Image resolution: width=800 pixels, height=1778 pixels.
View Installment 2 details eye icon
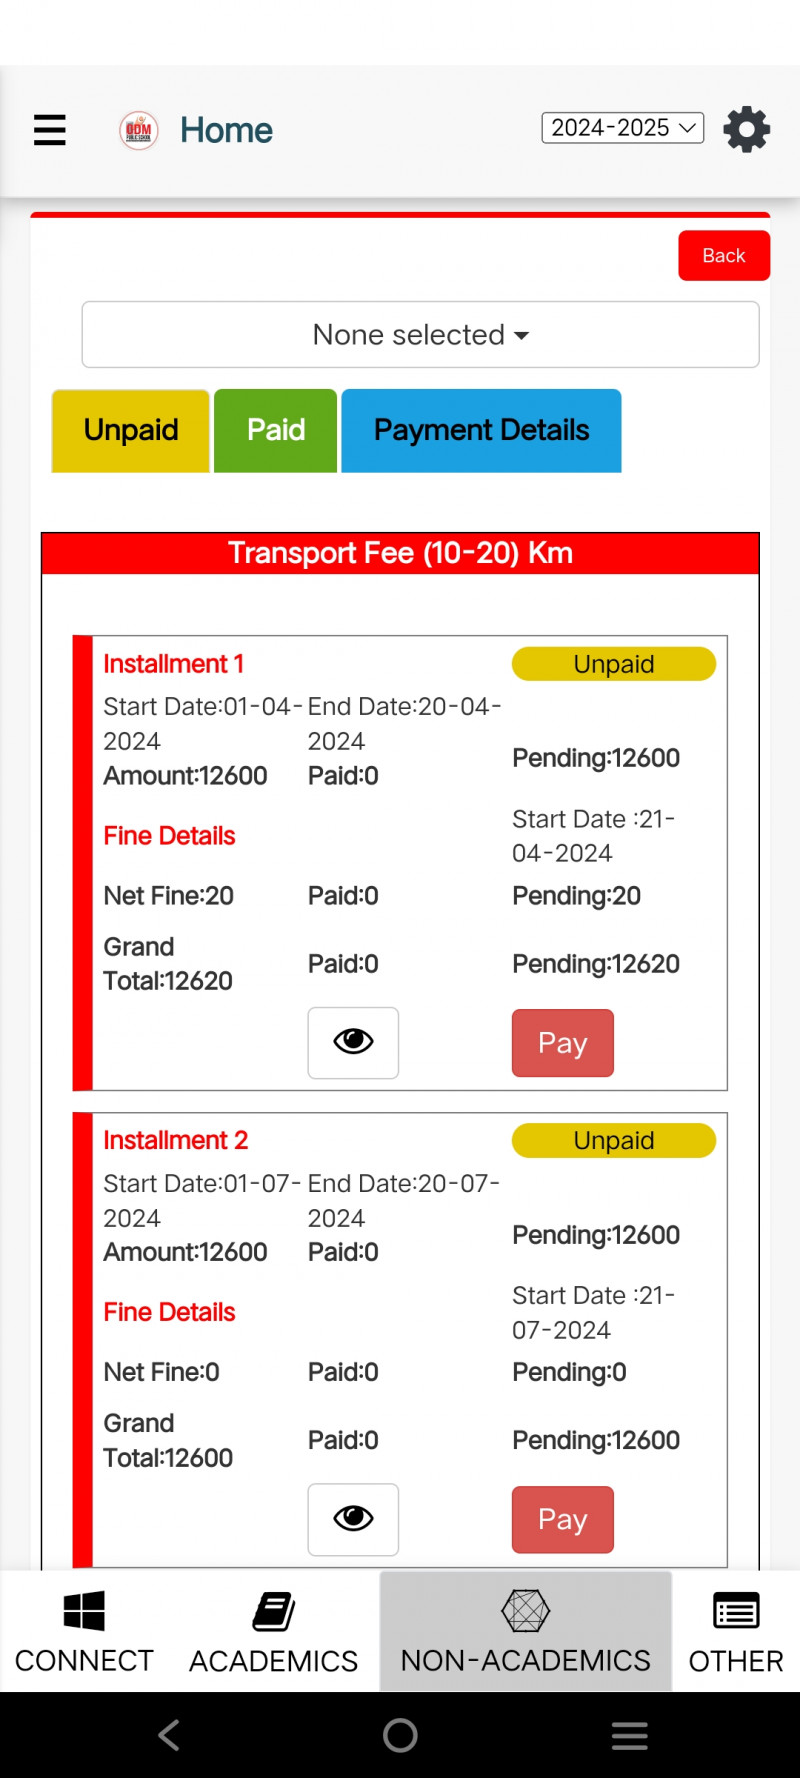pyautogui.click(x=353, y=1519)
